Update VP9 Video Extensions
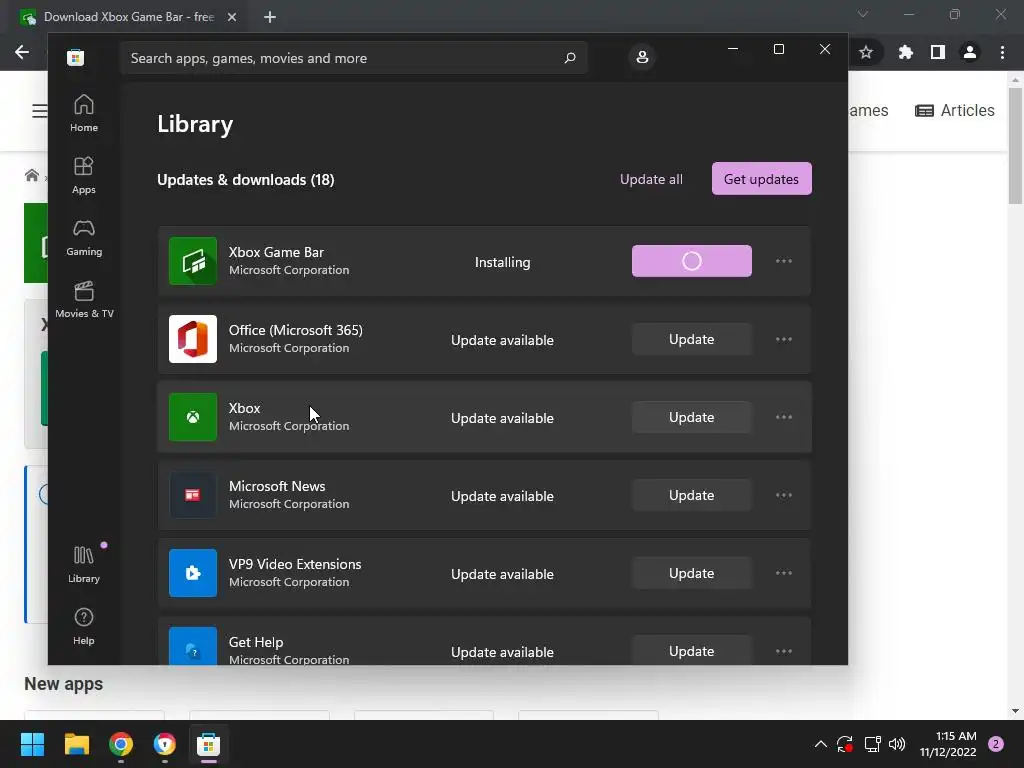This screenshot has width=1024, height=768. point(692,573)
